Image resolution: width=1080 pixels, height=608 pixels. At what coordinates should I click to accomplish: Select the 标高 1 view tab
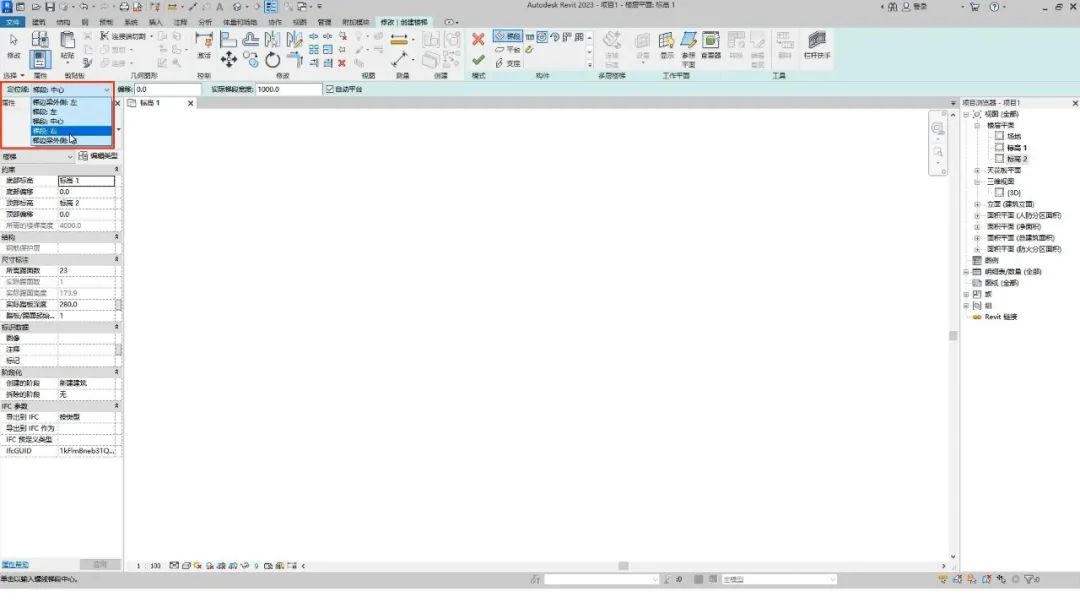[150, 103]
